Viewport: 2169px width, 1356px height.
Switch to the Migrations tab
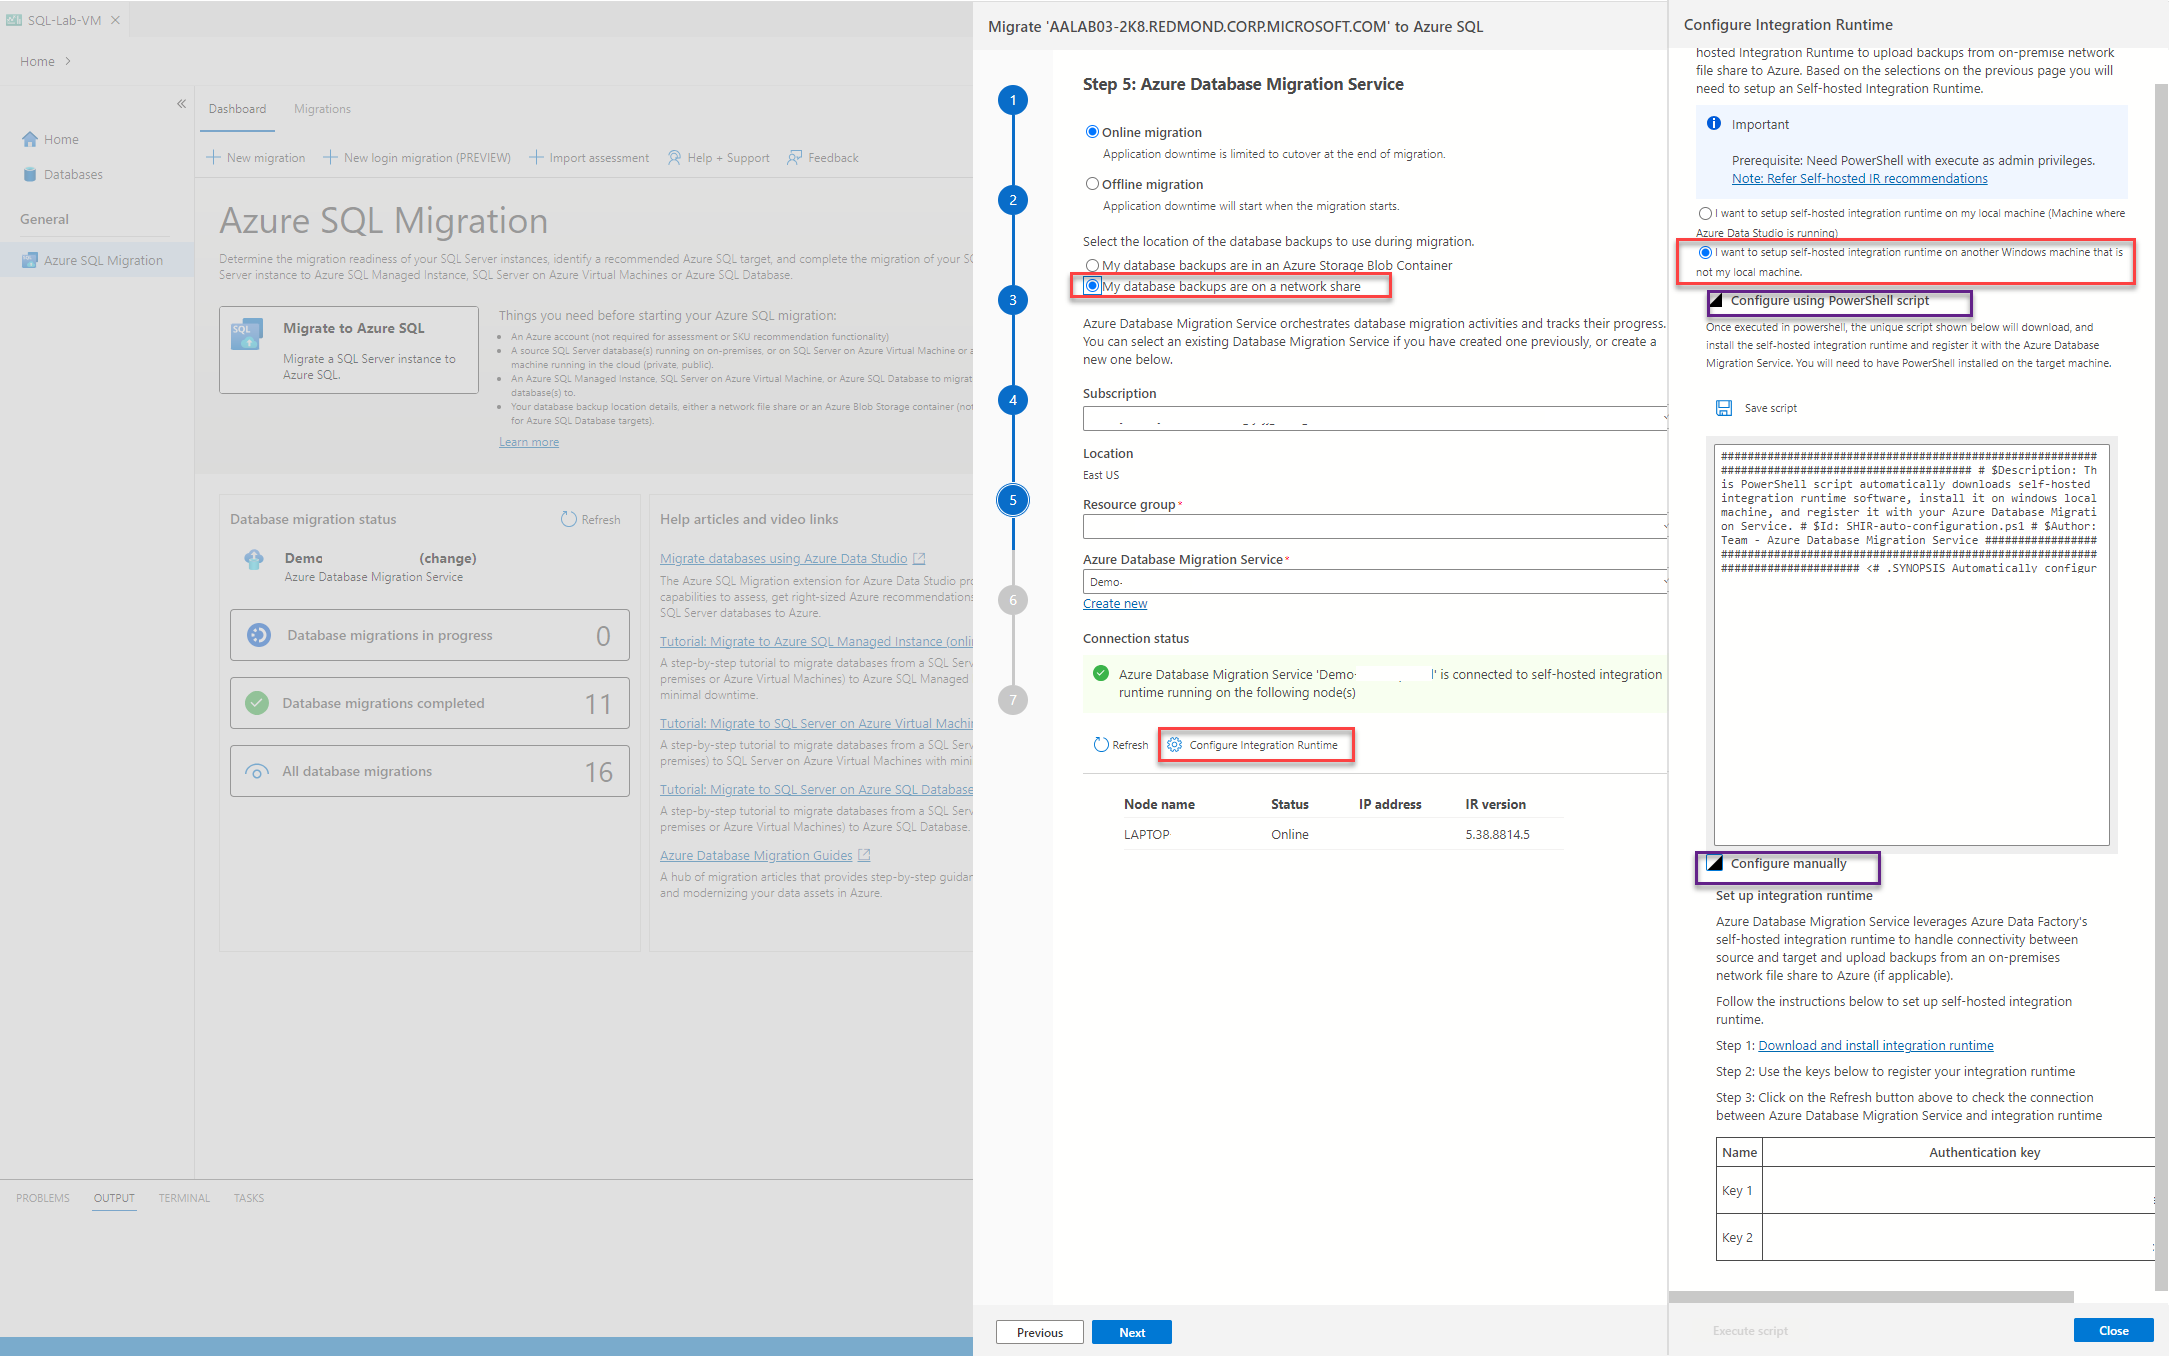(x=322, y=109)
